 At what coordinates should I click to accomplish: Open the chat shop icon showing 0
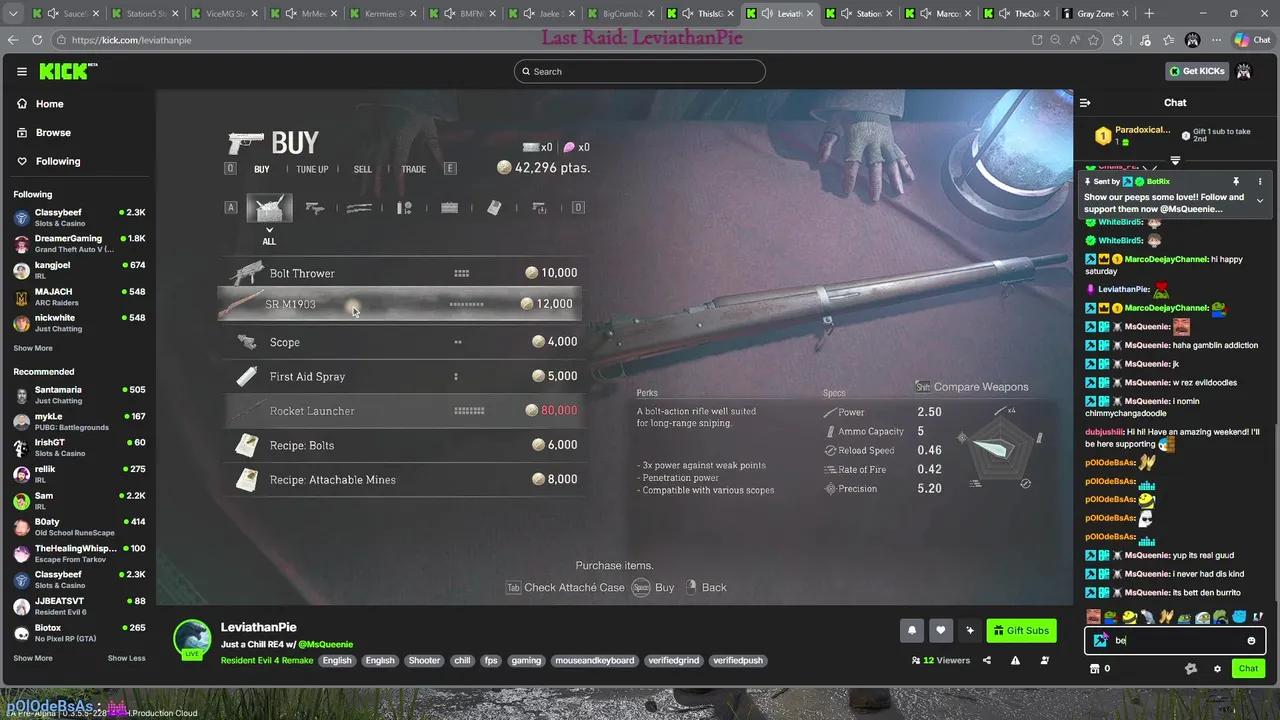(1100, 669)
